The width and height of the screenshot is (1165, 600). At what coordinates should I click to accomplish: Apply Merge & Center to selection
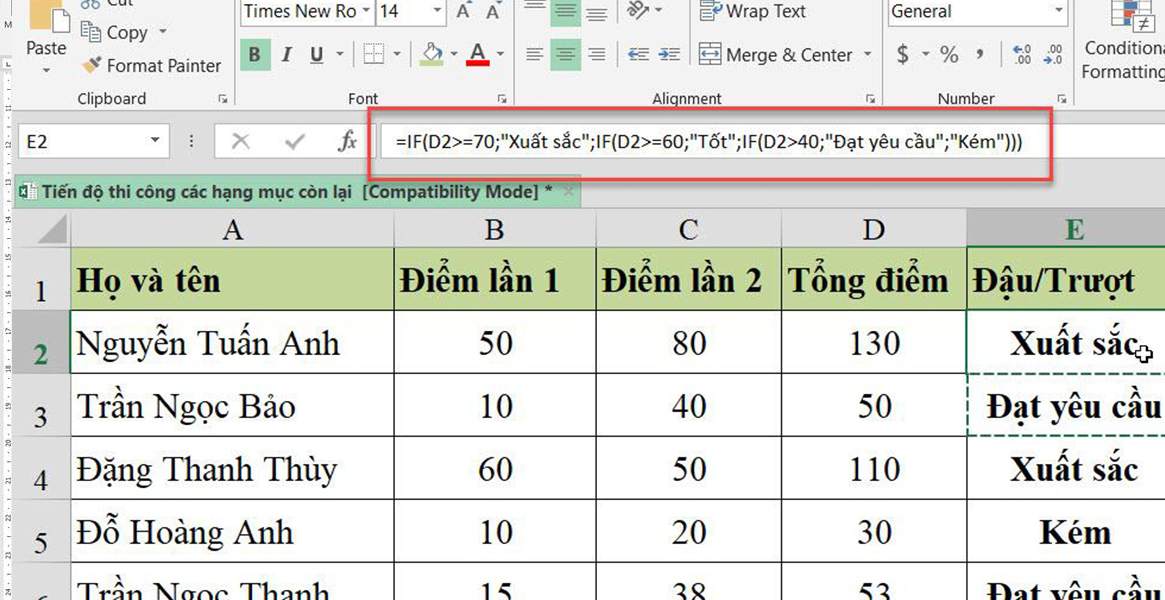777,55
